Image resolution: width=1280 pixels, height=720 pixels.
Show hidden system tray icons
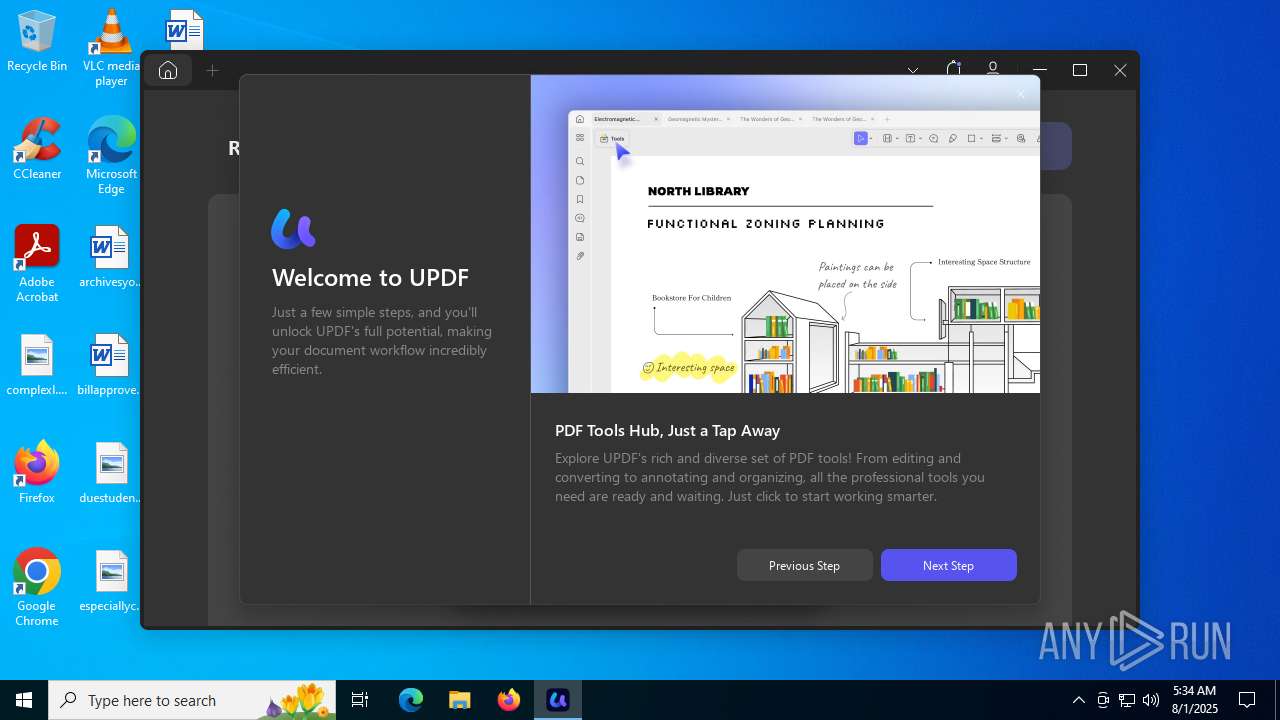pyautogui.click(x=1078, y=700)
